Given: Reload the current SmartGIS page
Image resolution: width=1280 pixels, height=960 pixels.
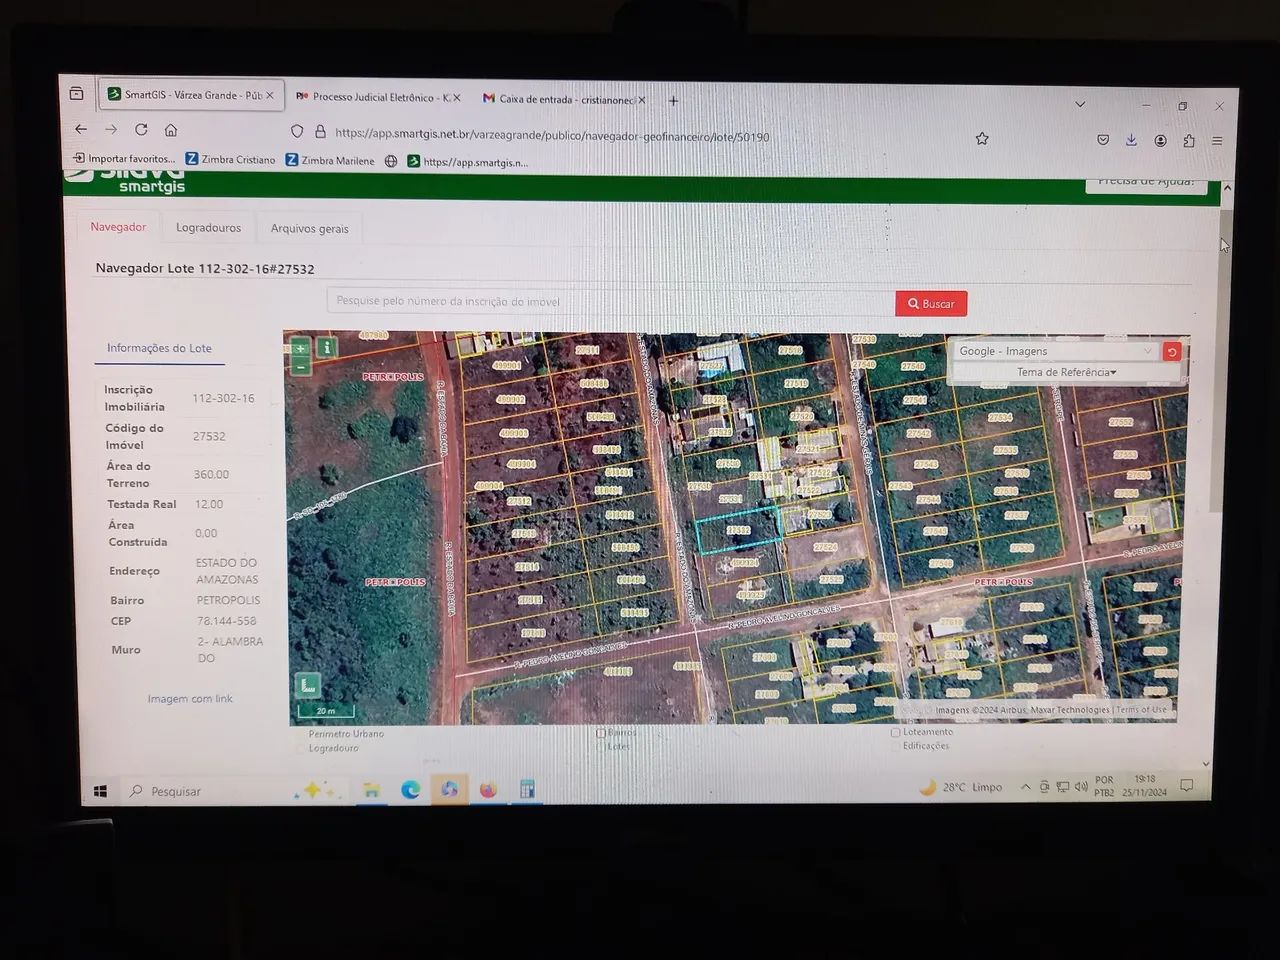Looking at the screenshot, I should 141,129.
